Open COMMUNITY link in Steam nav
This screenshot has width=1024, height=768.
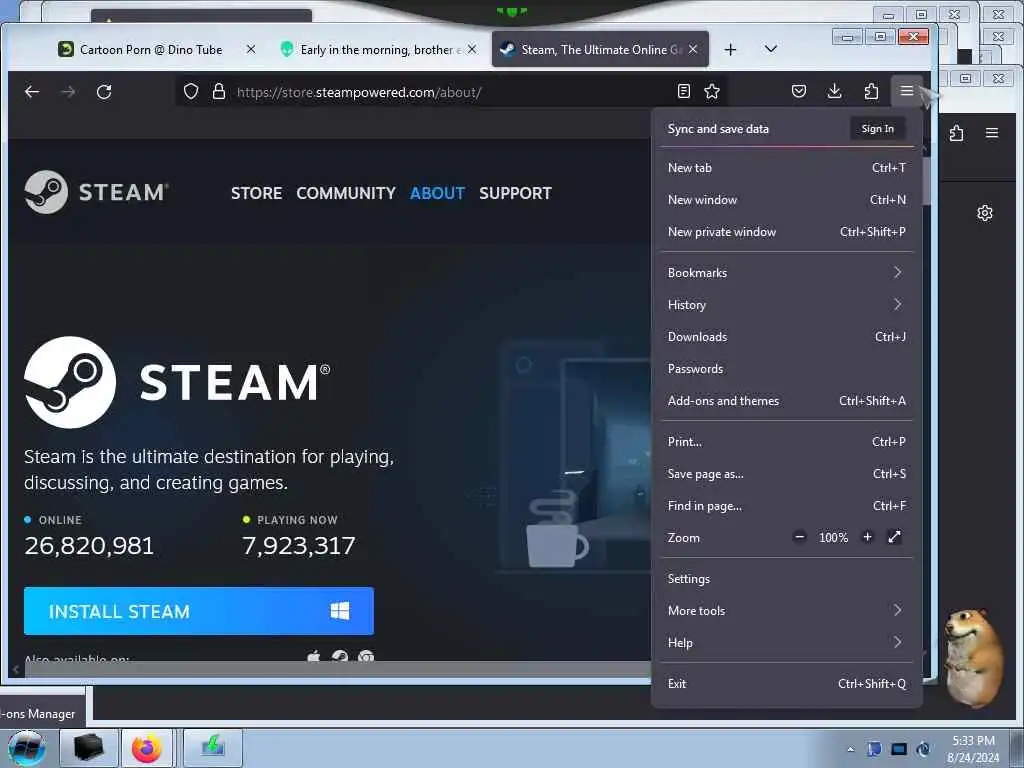(x=345, y=193)
